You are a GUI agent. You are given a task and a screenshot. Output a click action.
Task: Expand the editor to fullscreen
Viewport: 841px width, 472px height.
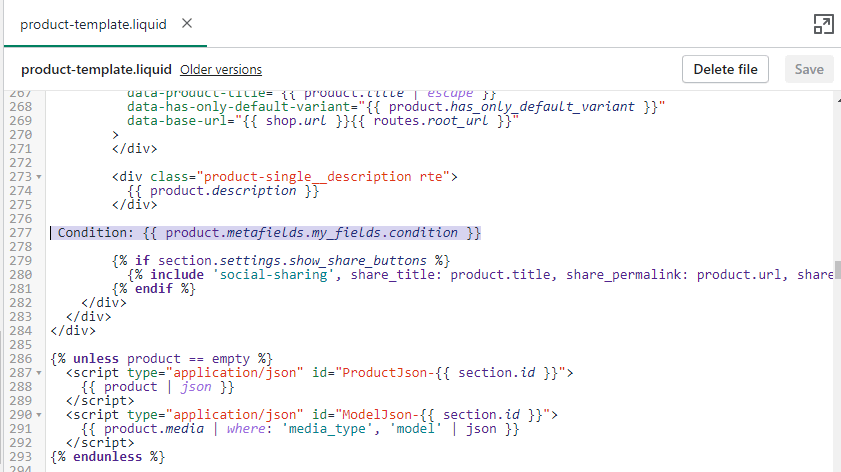(x=823, y=25)
